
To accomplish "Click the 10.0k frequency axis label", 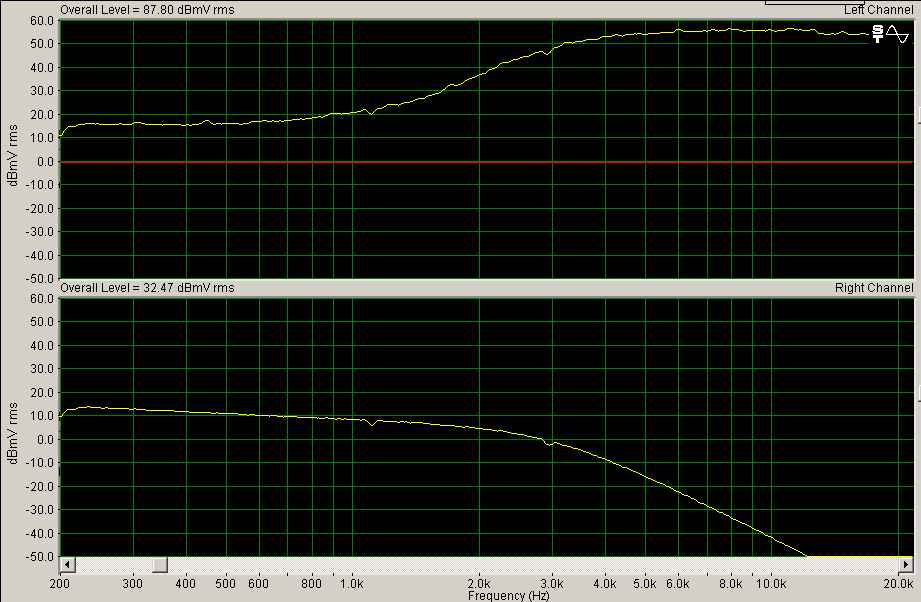I will [x=771, y=584].
